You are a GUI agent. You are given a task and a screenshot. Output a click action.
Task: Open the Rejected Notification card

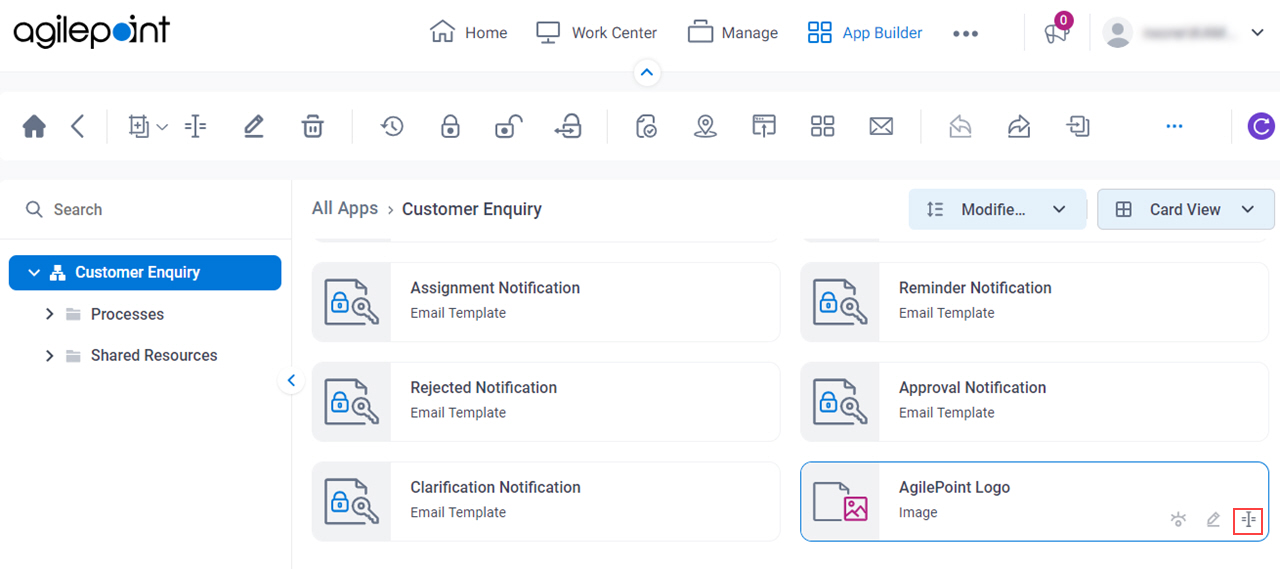(x=546, y=402)
